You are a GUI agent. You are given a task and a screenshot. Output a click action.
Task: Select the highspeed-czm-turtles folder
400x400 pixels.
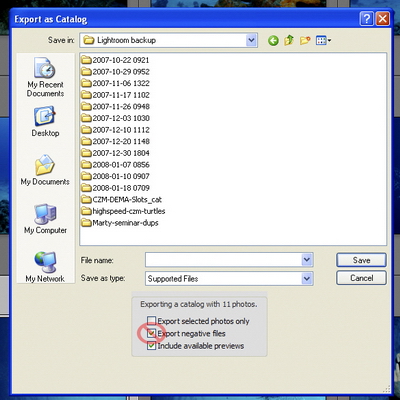tap(123, 211)
